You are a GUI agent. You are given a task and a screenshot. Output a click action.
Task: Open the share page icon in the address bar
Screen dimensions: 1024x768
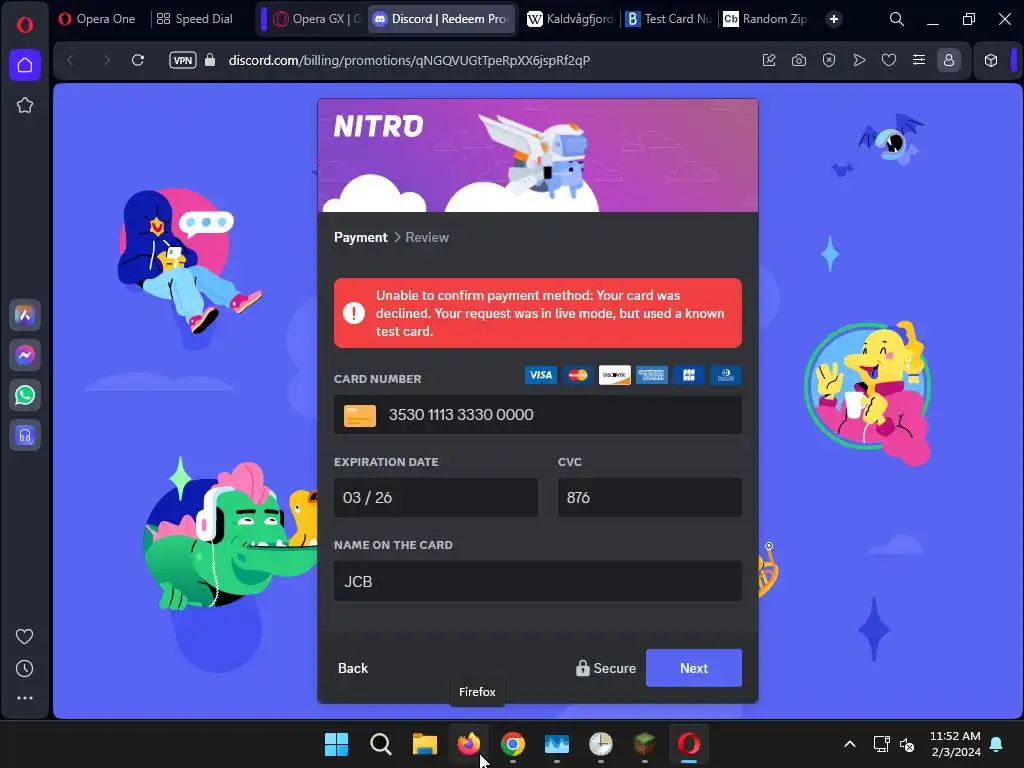(769, 60)
